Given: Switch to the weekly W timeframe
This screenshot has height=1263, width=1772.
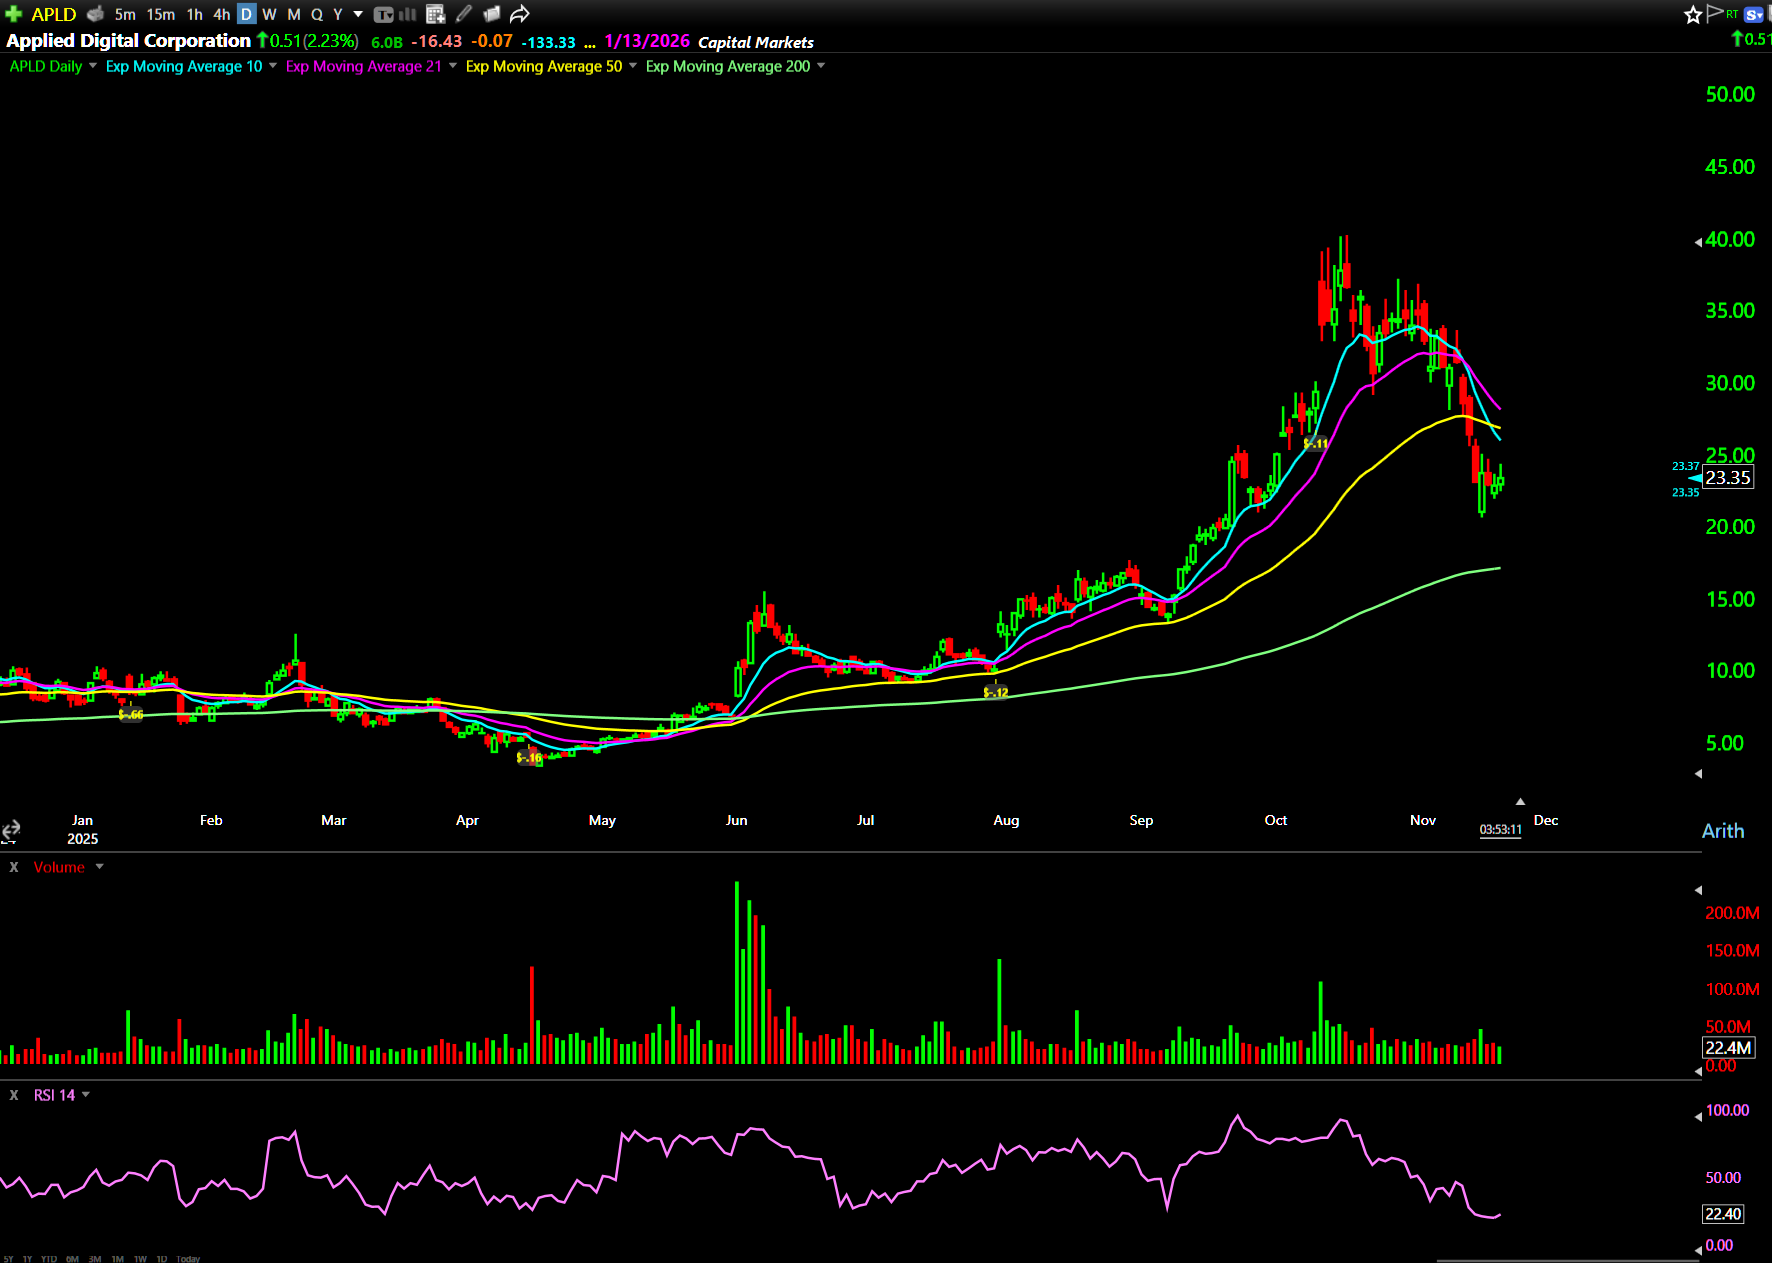Looking at the screenshot, I should click(269, 14).
